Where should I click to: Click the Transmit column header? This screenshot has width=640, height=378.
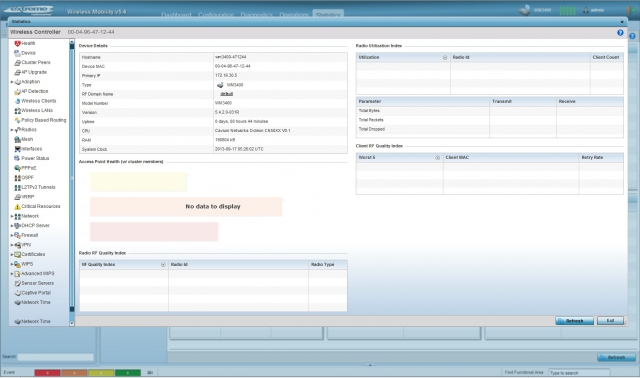coord(523,102)
